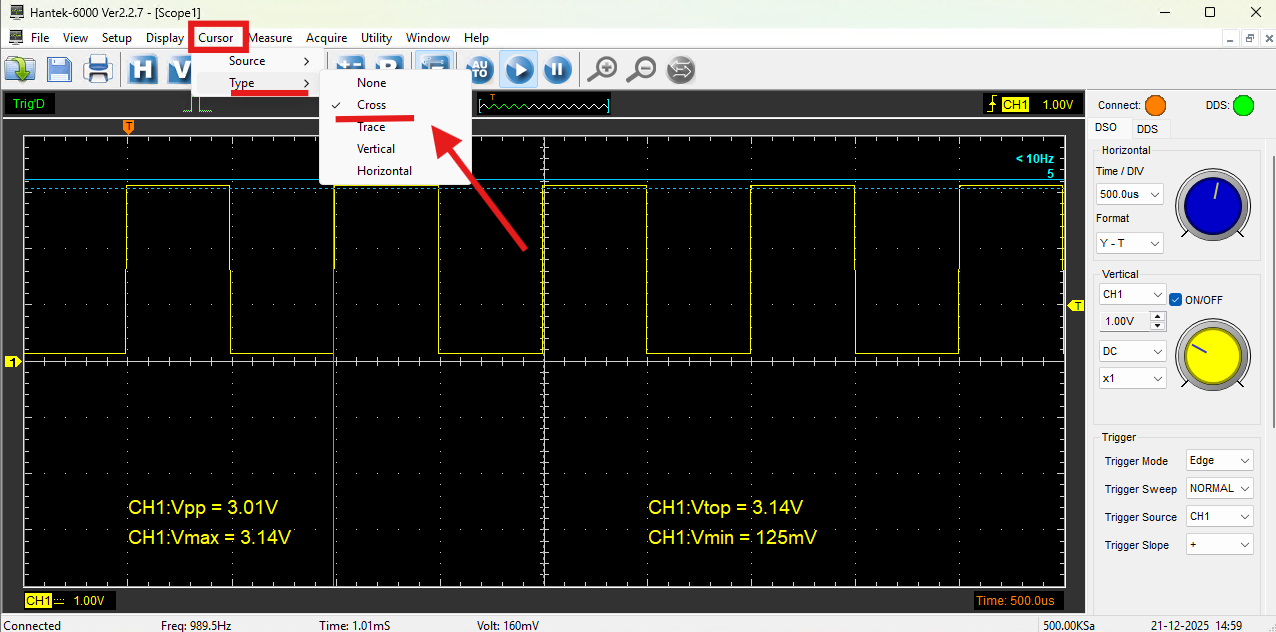This screenshot has height=632, width=1276.
Task: Open the File menu
Action: point(40,38)
